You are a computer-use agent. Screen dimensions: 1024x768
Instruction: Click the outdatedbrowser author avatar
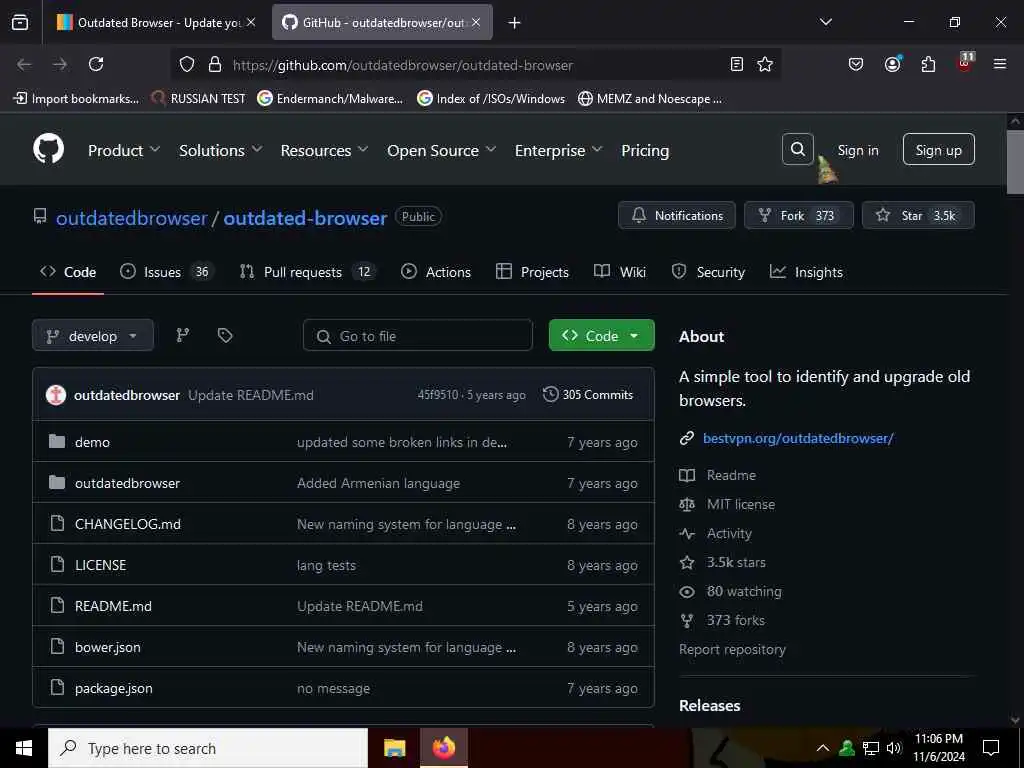point(56,394)
